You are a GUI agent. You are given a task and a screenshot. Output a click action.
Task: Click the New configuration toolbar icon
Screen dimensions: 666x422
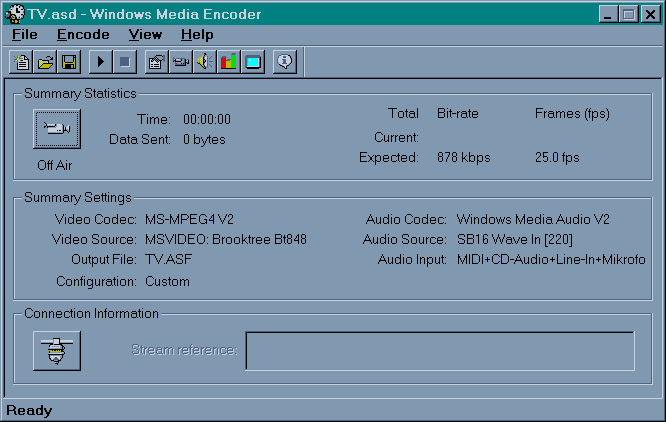point(23,62)
